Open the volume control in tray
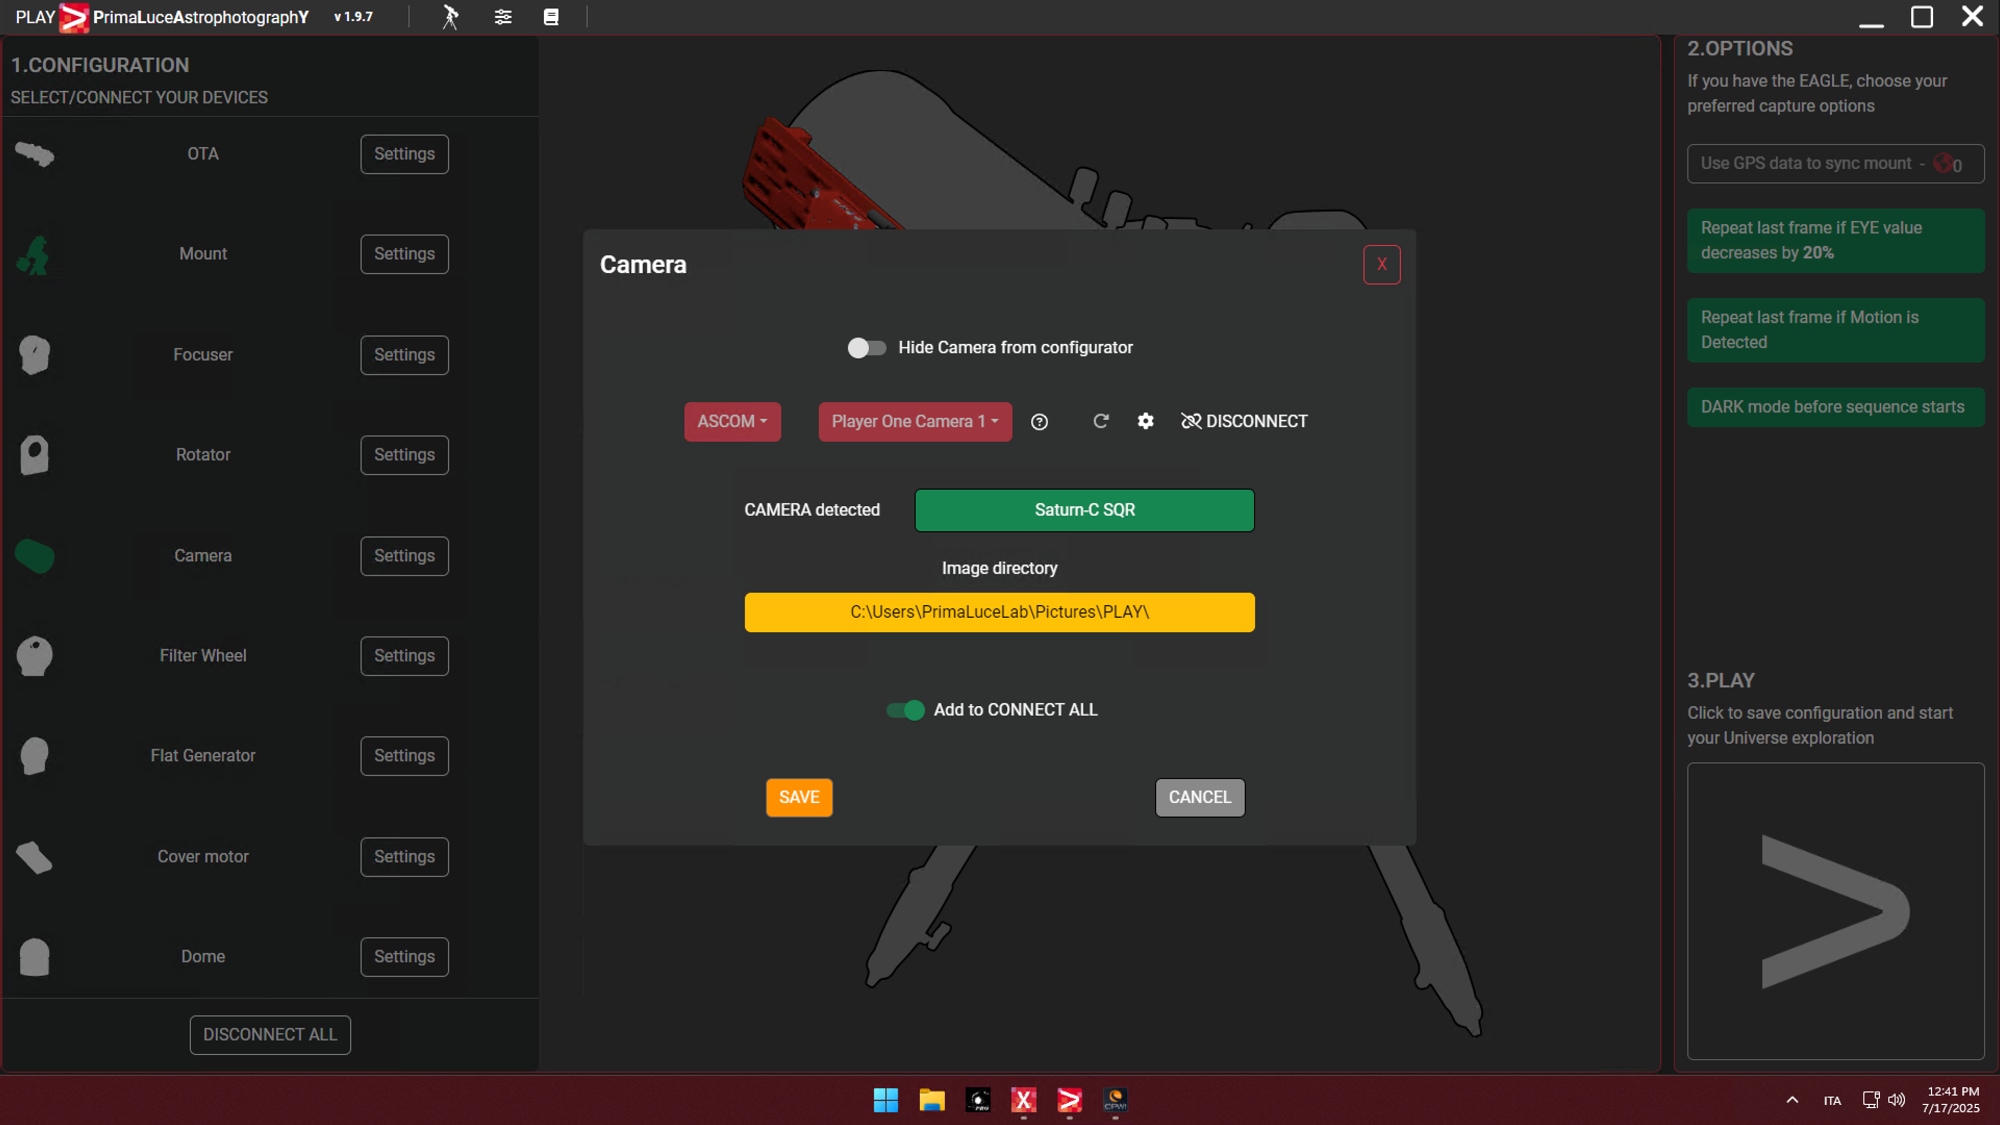Screen dimensions: 2000x1125 coord(1897,1100)
